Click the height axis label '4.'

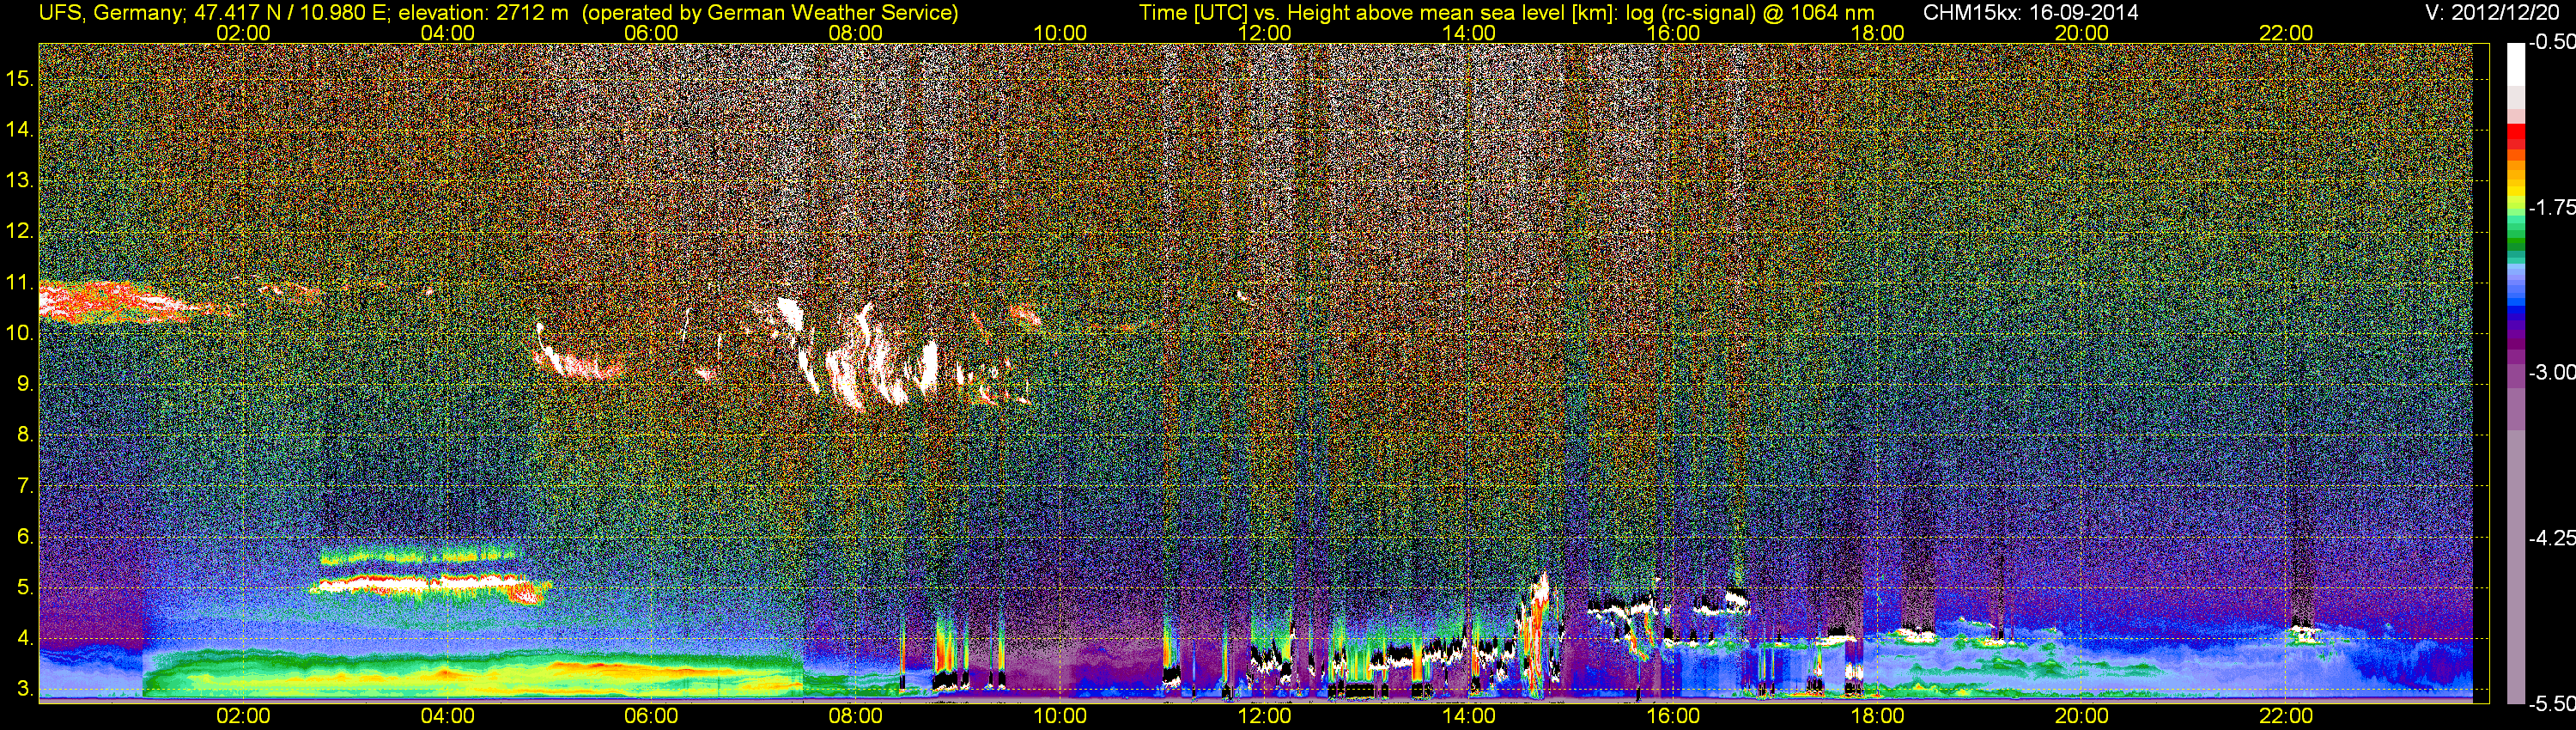point(25,638)
